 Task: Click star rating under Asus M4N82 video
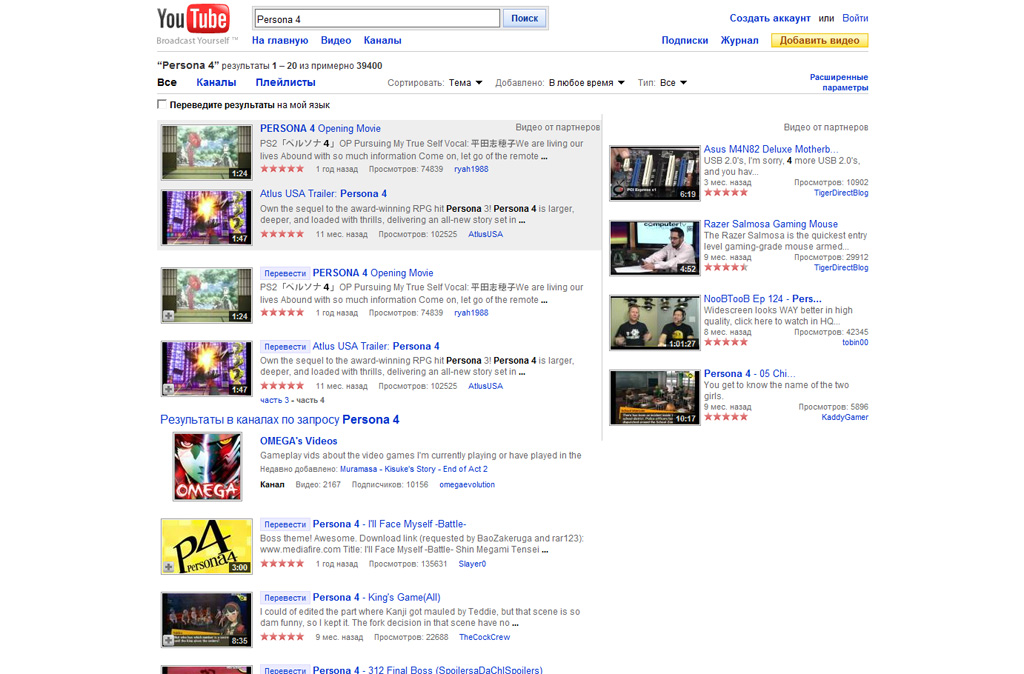pyautogui.click(x=726, y=193)
